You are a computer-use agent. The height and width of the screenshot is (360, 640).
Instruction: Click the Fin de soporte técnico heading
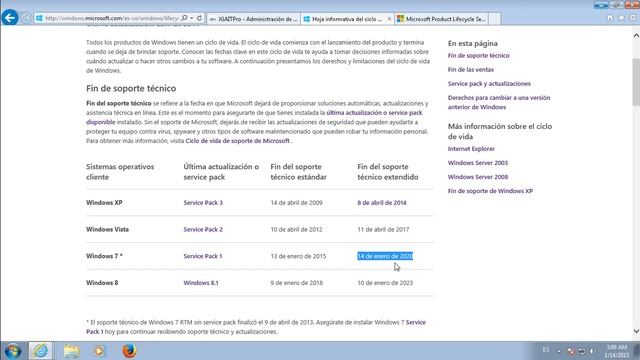pyautogui.click(x=131, y=88)
